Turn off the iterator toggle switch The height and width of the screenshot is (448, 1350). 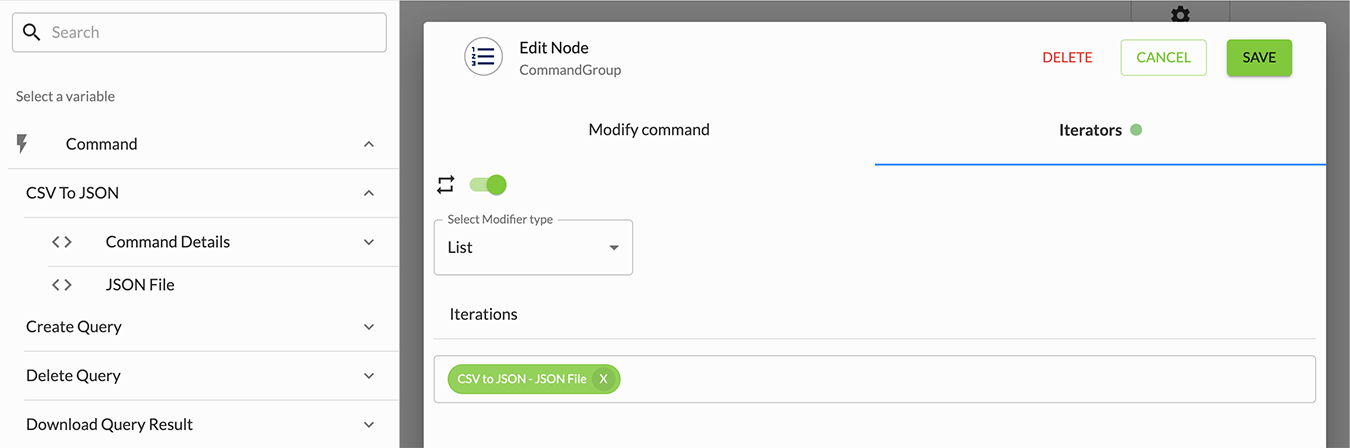pyautogui.click(x=489, y=184)
